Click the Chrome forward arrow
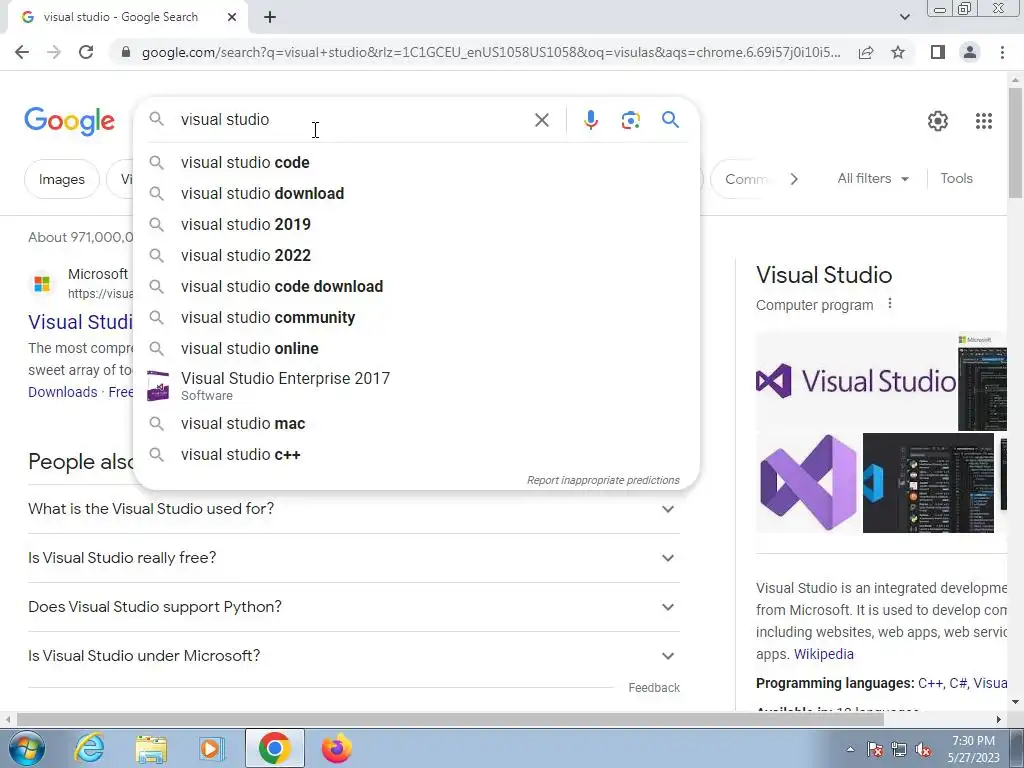Viewport: 1024px width, 768px height. [x=54, y=52]
